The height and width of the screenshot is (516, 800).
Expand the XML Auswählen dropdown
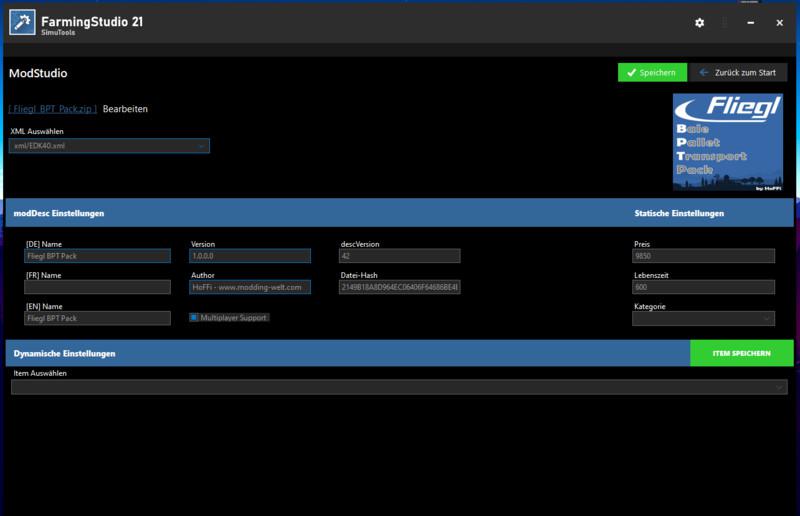pyautogui.click(x=109, y=146)
